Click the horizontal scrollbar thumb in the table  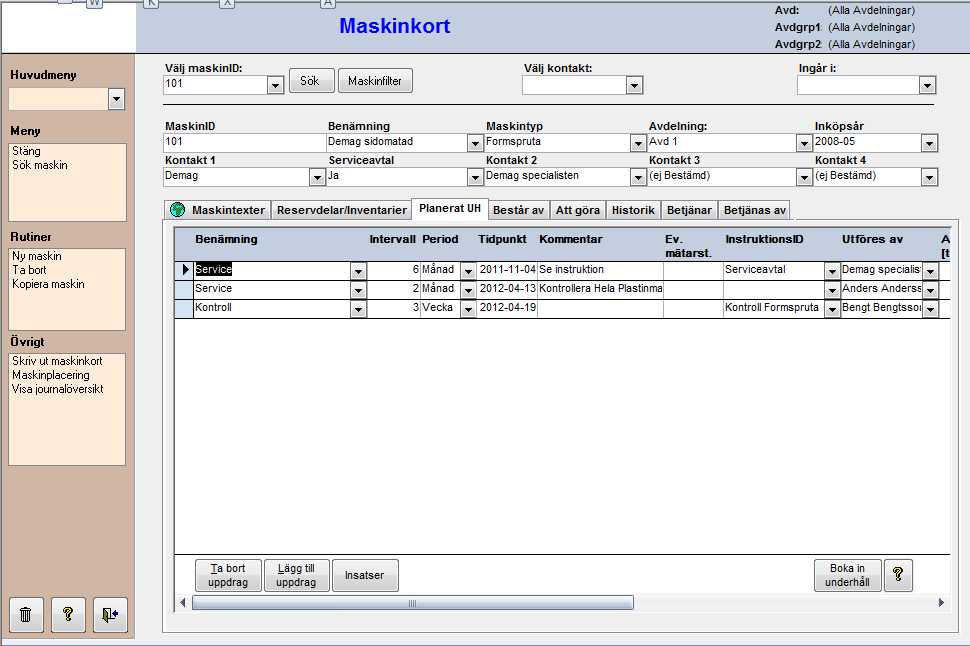coord(413,603)
